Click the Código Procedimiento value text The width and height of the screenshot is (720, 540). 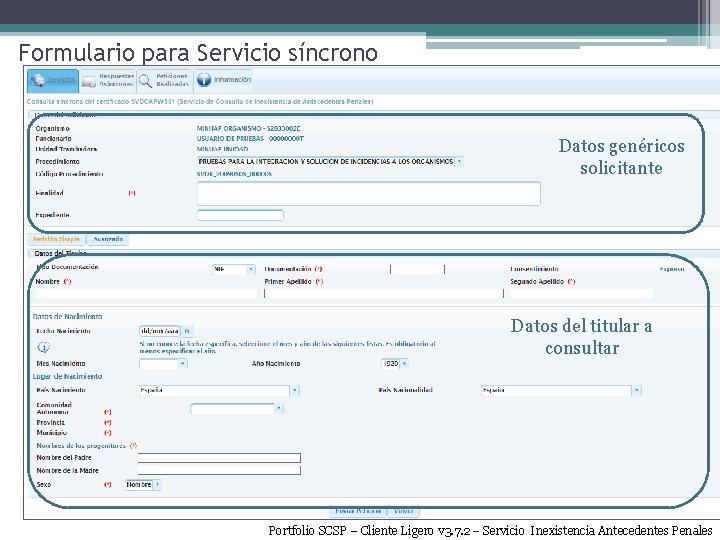tap(234, 174)
